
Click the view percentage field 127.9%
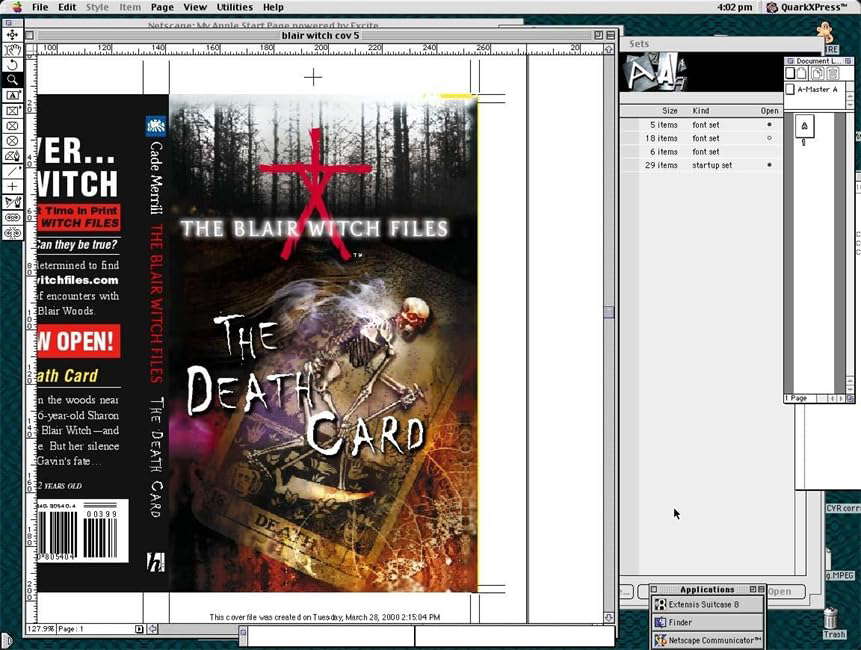pyautogui.click(x=41, y=629)
